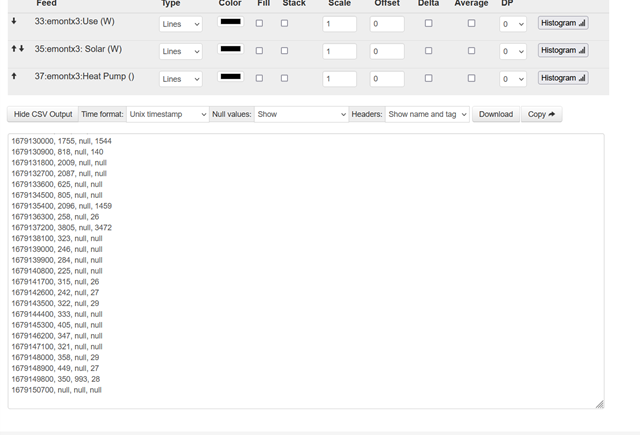Tick Stack checkbox for emontx3:Solar feed

point(284,50)
